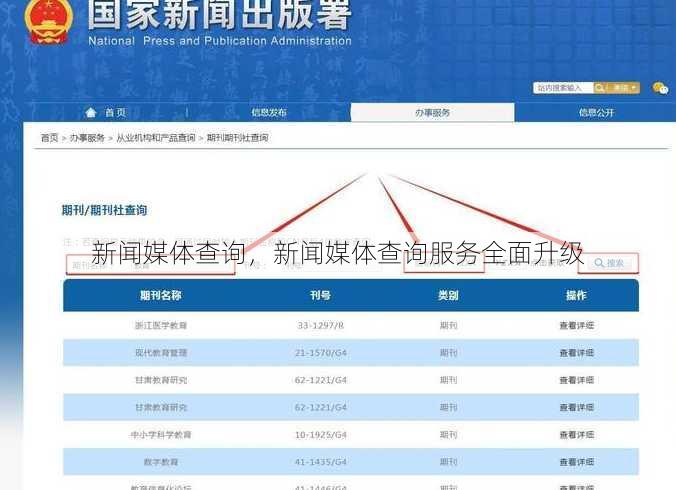
Task: Select the 中小学科学教育 journal name cell
Action: point(161,435)
